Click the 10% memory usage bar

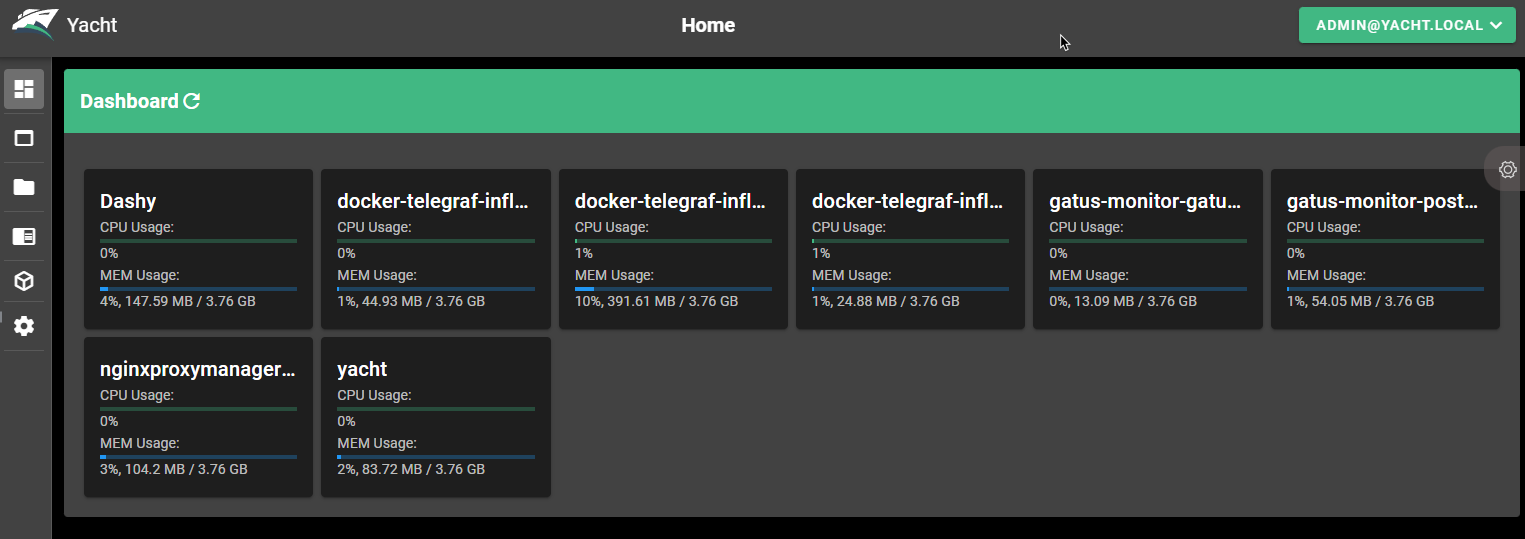(673, 289)
